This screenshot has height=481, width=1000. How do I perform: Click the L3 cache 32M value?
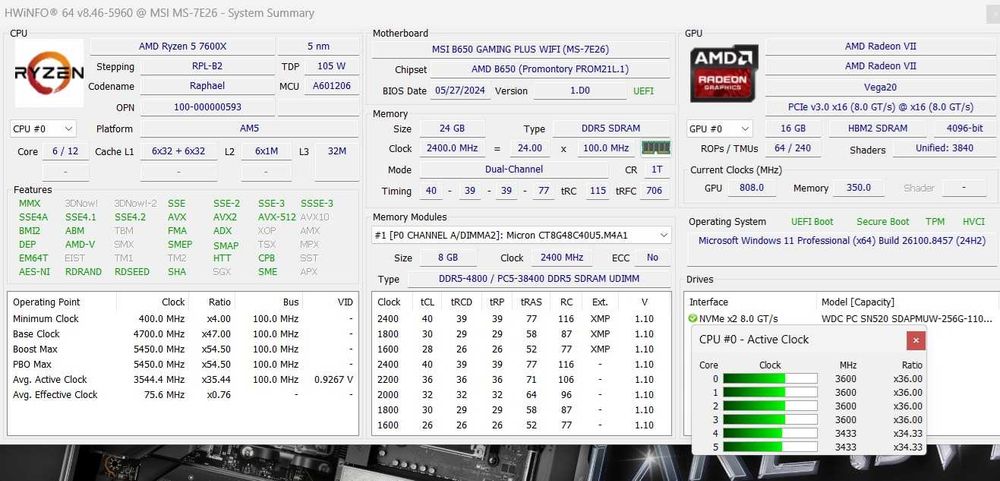pyautogui.click(x=337, y=152)
